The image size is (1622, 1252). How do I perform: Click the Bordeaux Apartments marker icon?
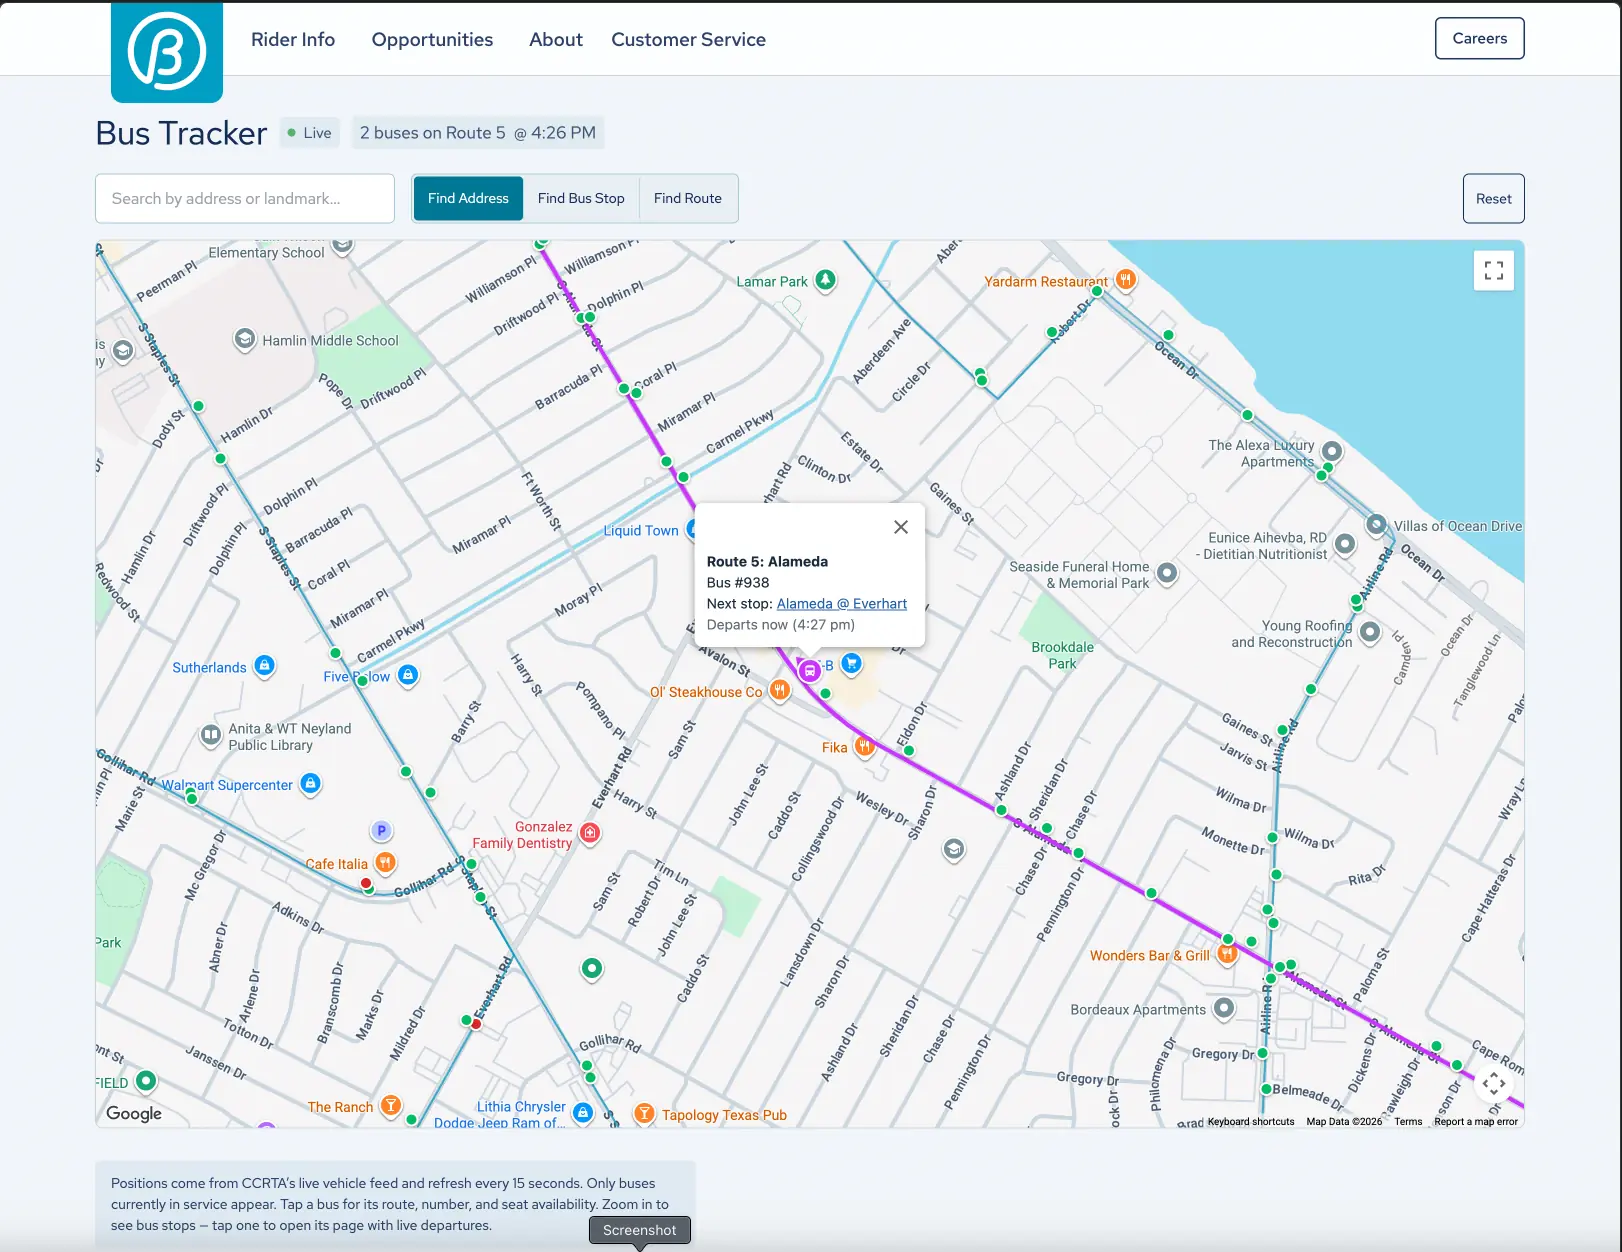pos(1224,1008)
